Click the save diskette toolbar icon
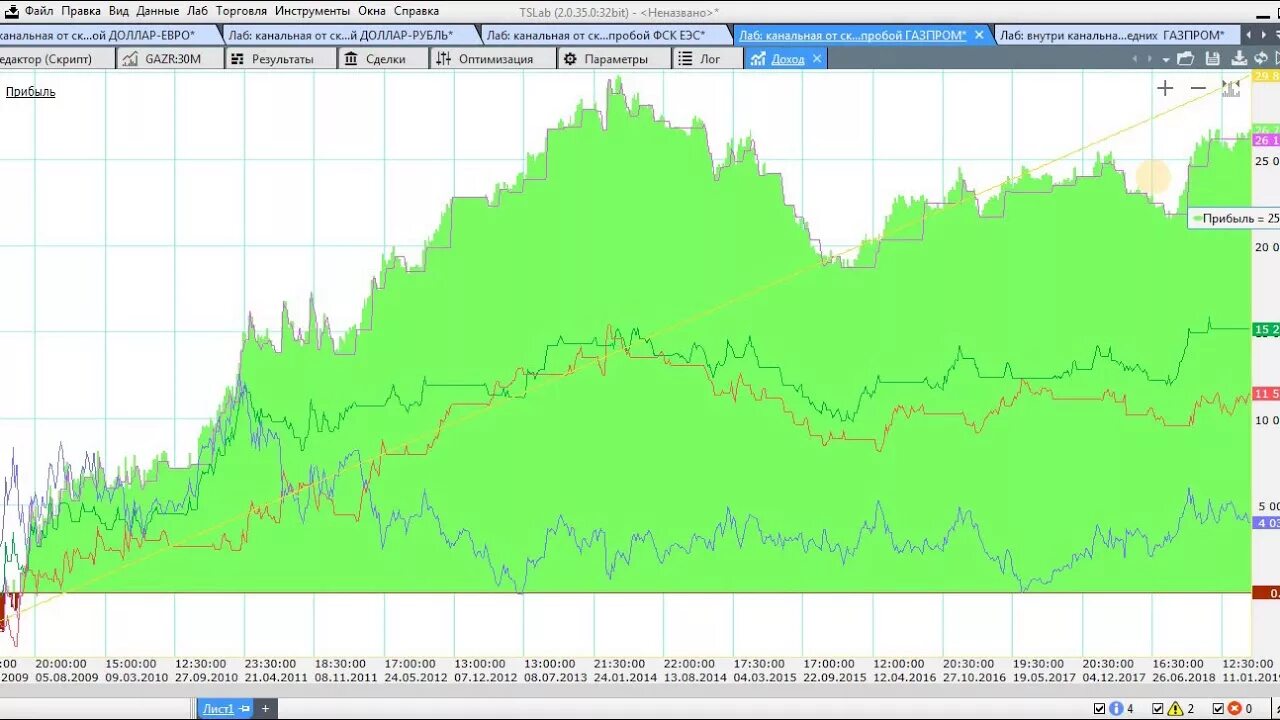 click(1213, 59)
